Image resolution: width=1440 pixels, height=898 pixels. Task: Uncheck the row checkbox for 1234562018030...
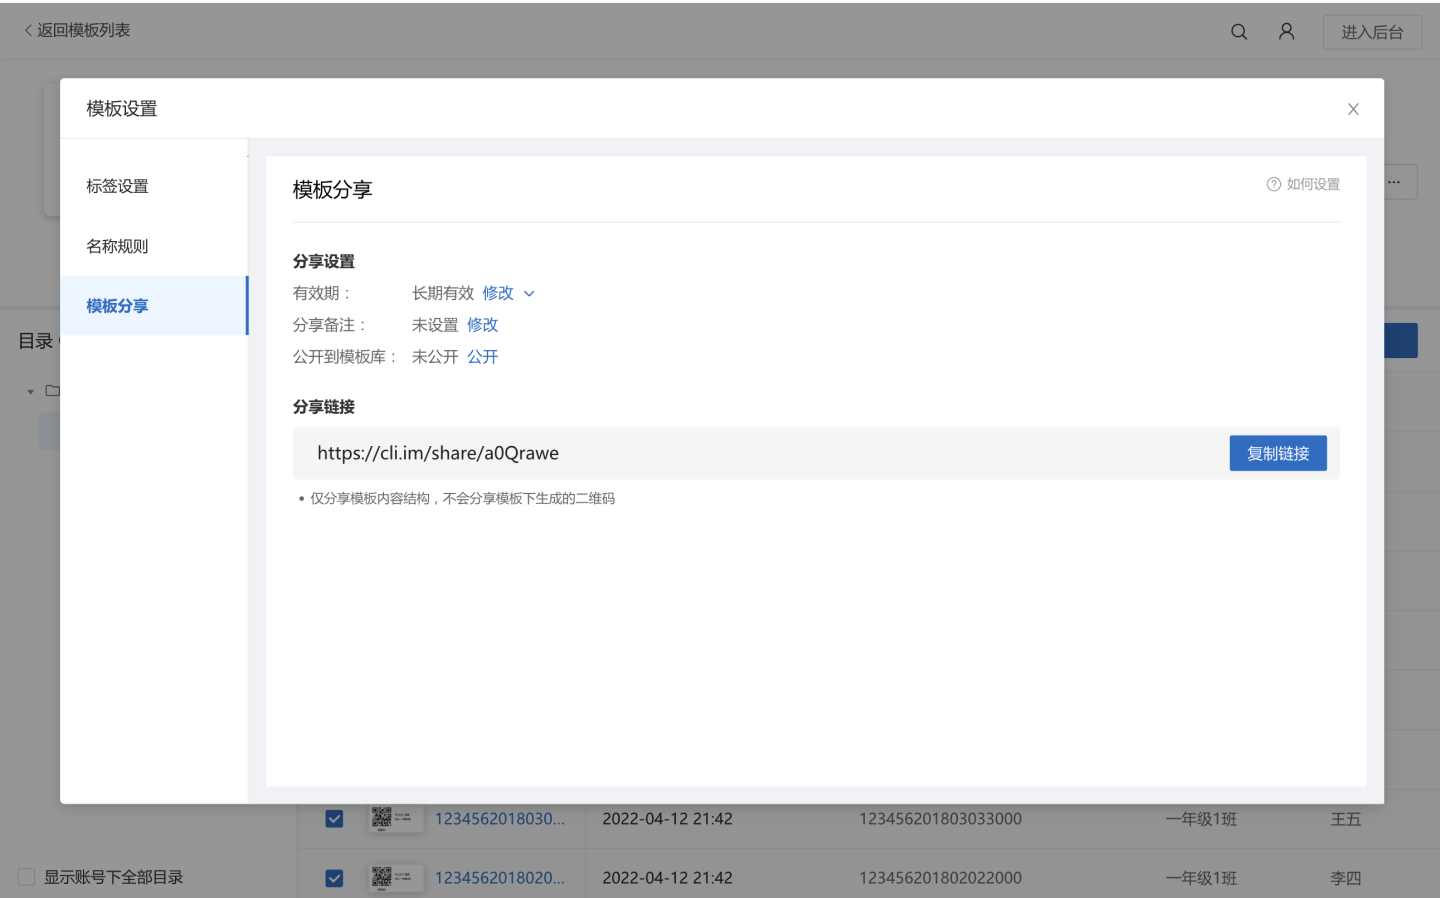tap(334, 819)
